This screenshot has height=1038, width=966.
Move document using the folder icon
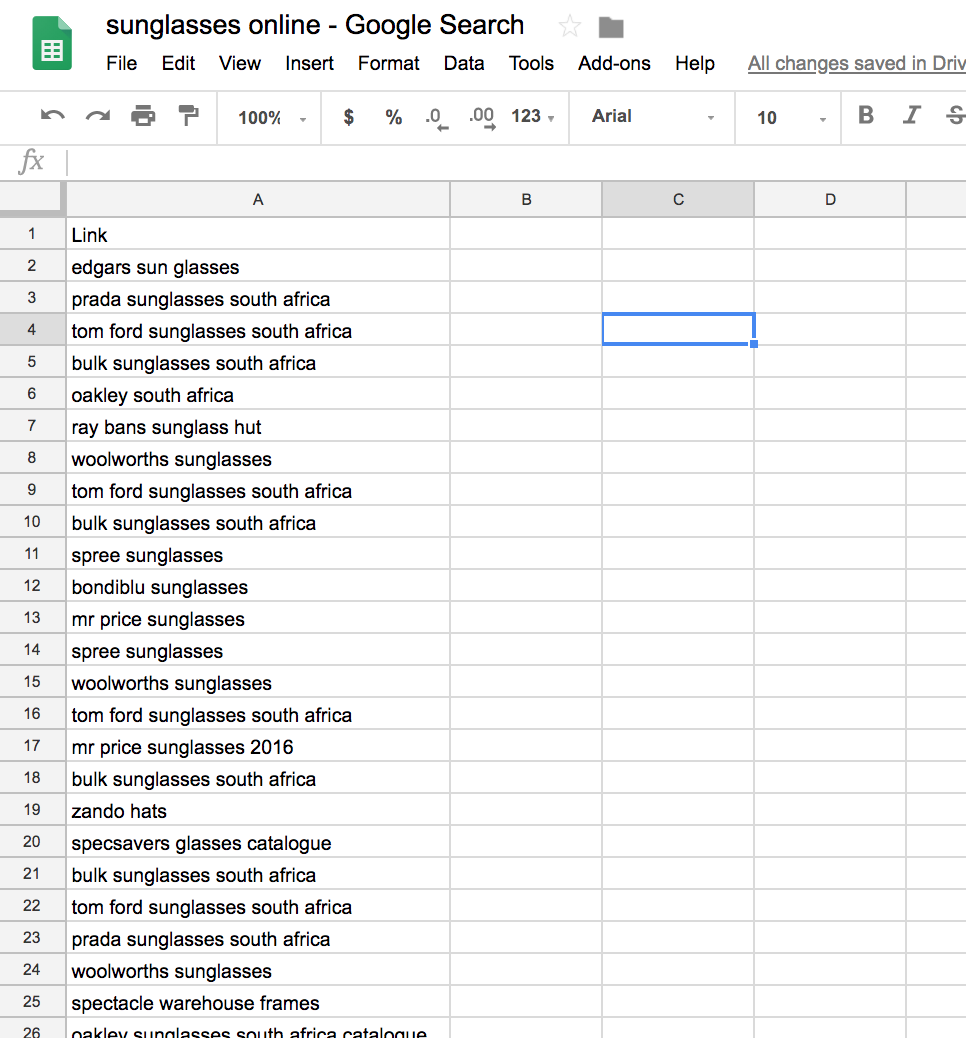pyautogui.click(x=610, y=27)
